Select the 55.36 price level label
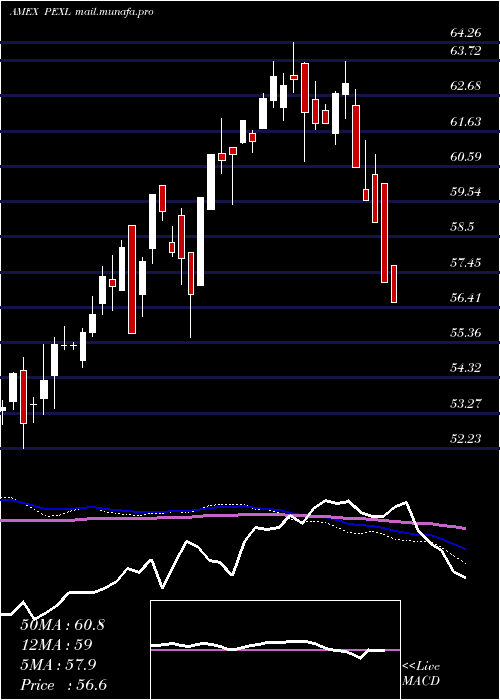 (466, 333)
